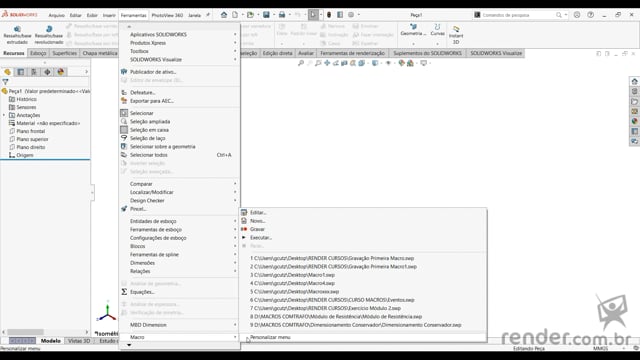Open the Home icon in top toolbar

224,15
